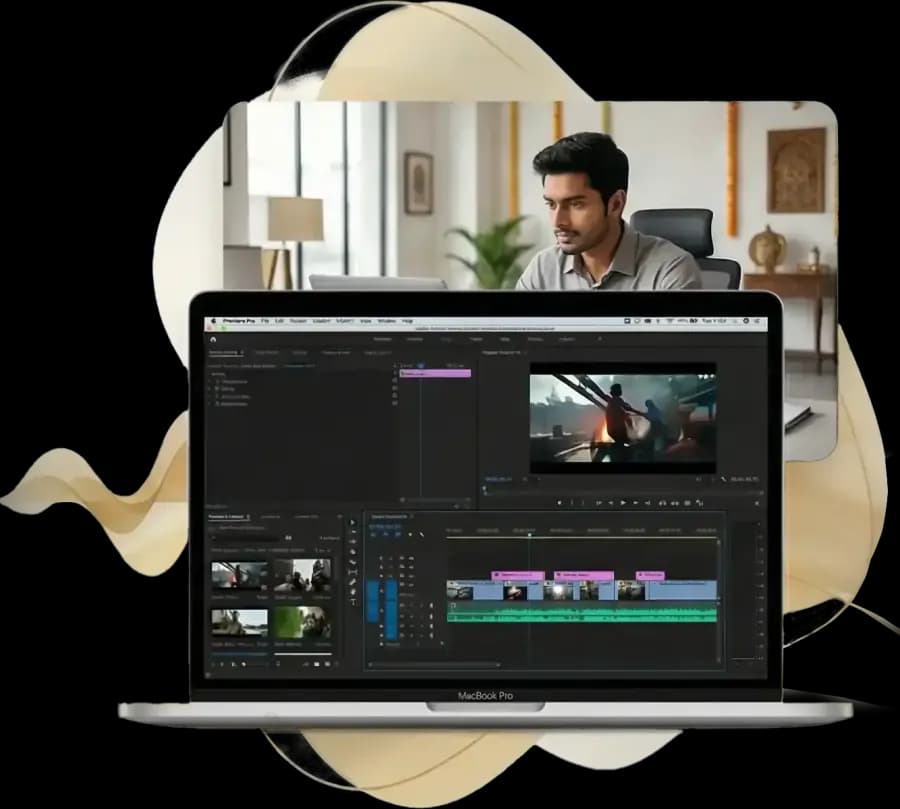Open the Edit menu
The image size is (900, 809).
point(280,321)
